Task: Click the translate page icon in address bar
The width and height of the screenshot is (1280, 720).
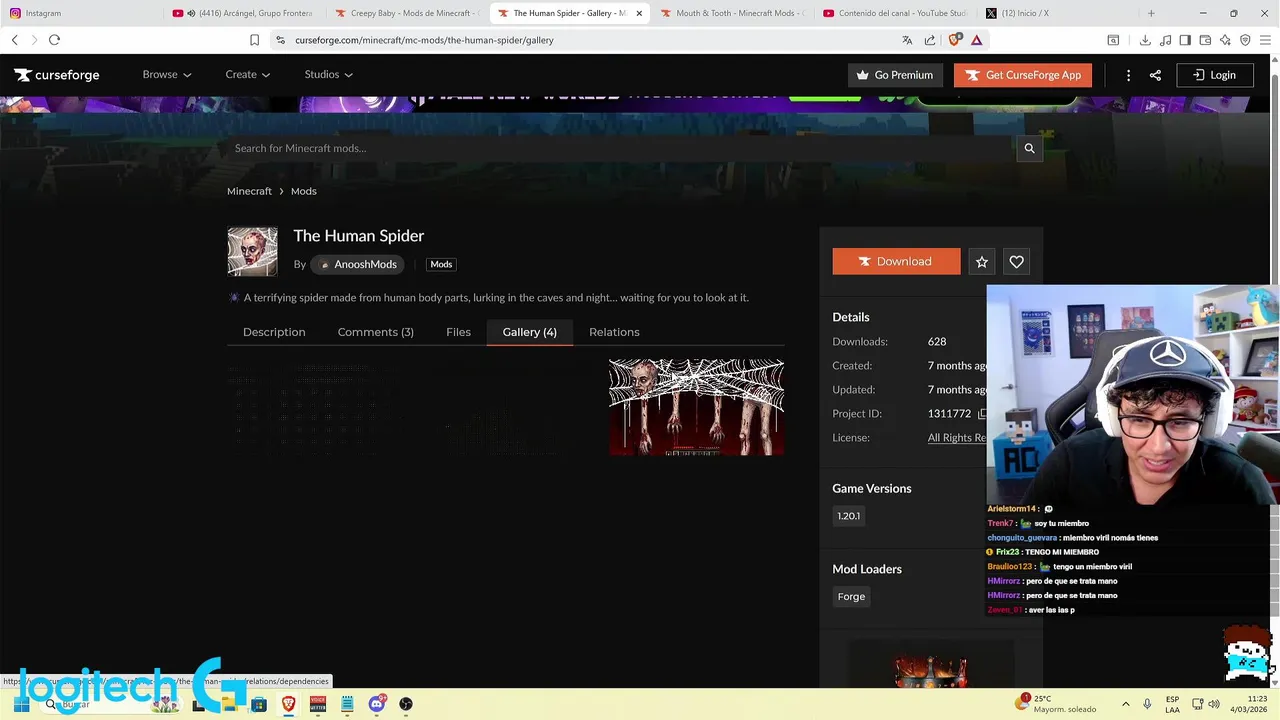Action: [907, 40]
